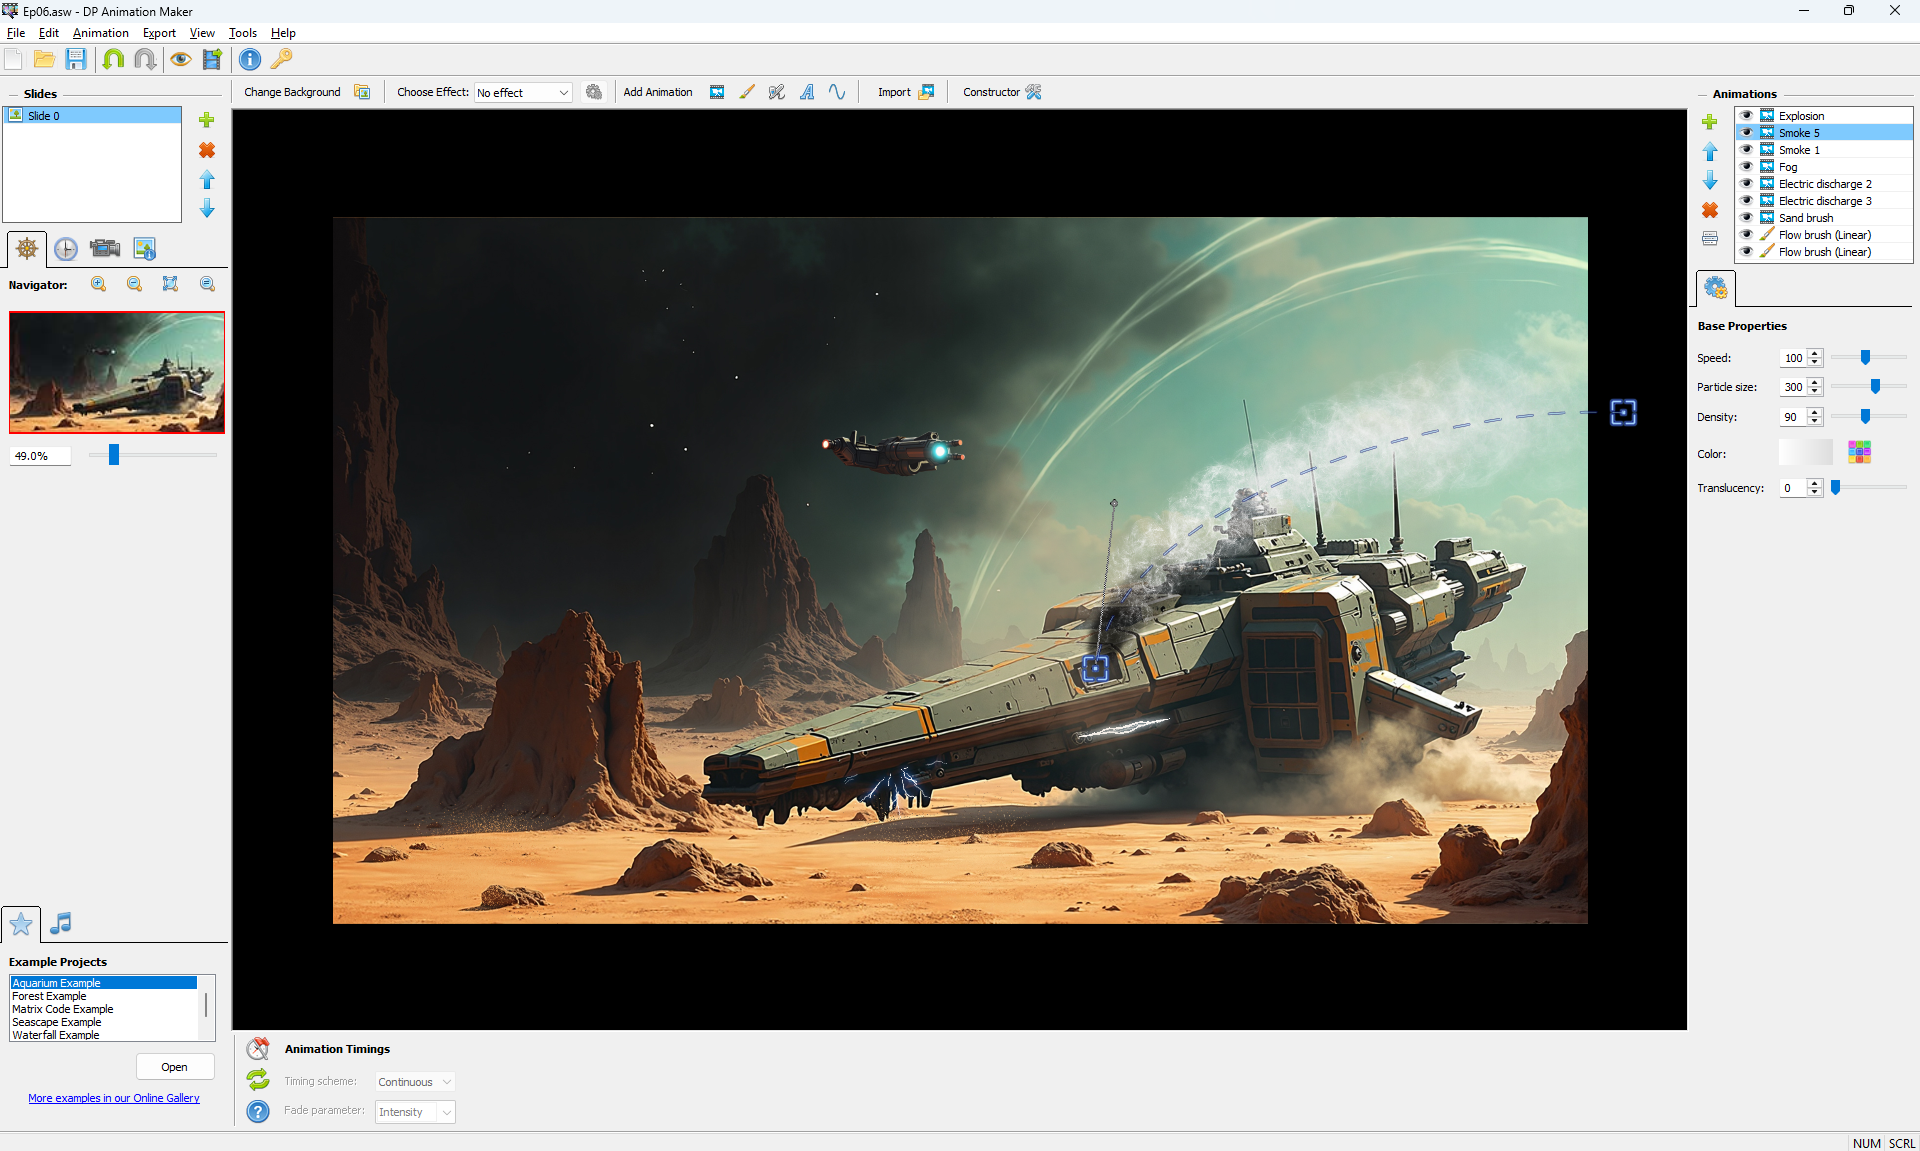Open the Choose Effect dropdown
Screen dimensions: 1920x1151
(522, 92)
